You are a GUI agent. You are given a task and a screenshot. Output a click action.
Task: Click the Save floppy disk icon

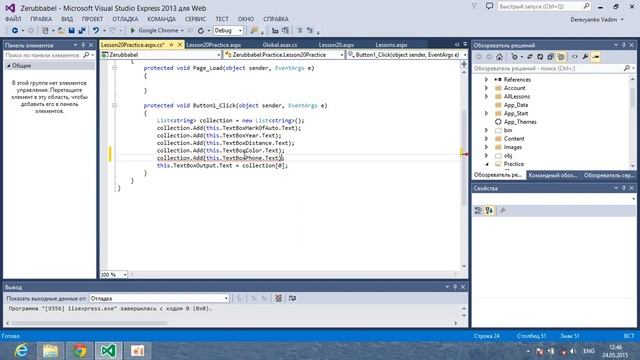coord(71,31)
